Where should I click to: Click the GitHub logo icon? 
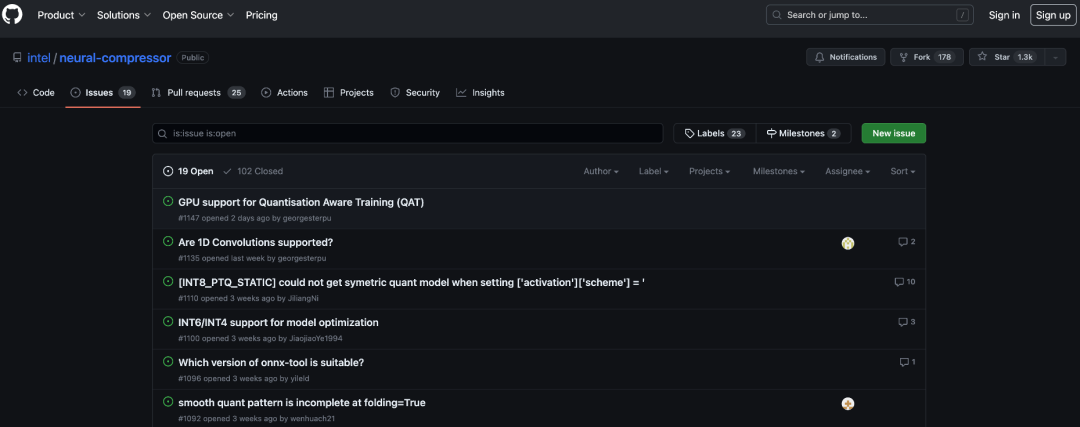click(x=12, y=14)
